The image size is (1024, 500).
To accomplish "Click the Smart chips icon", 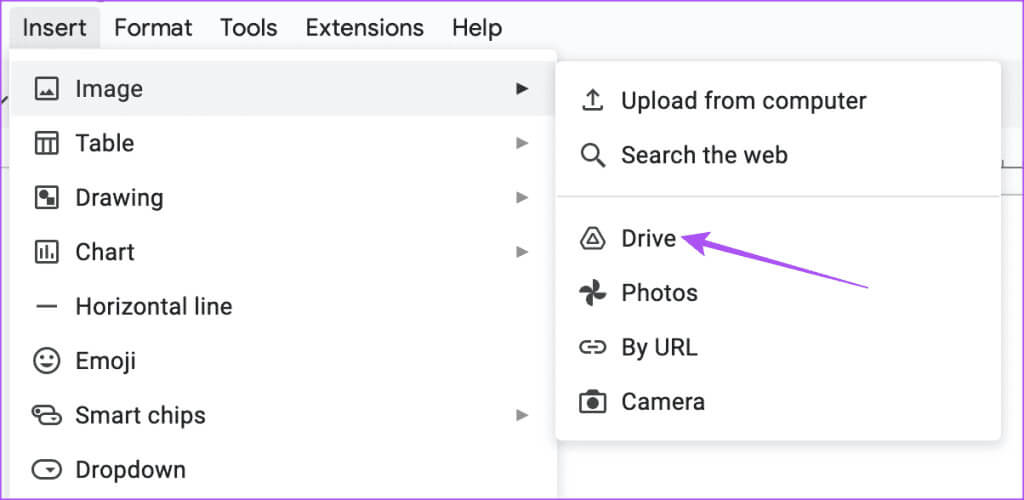I will [x=47, y=415].
